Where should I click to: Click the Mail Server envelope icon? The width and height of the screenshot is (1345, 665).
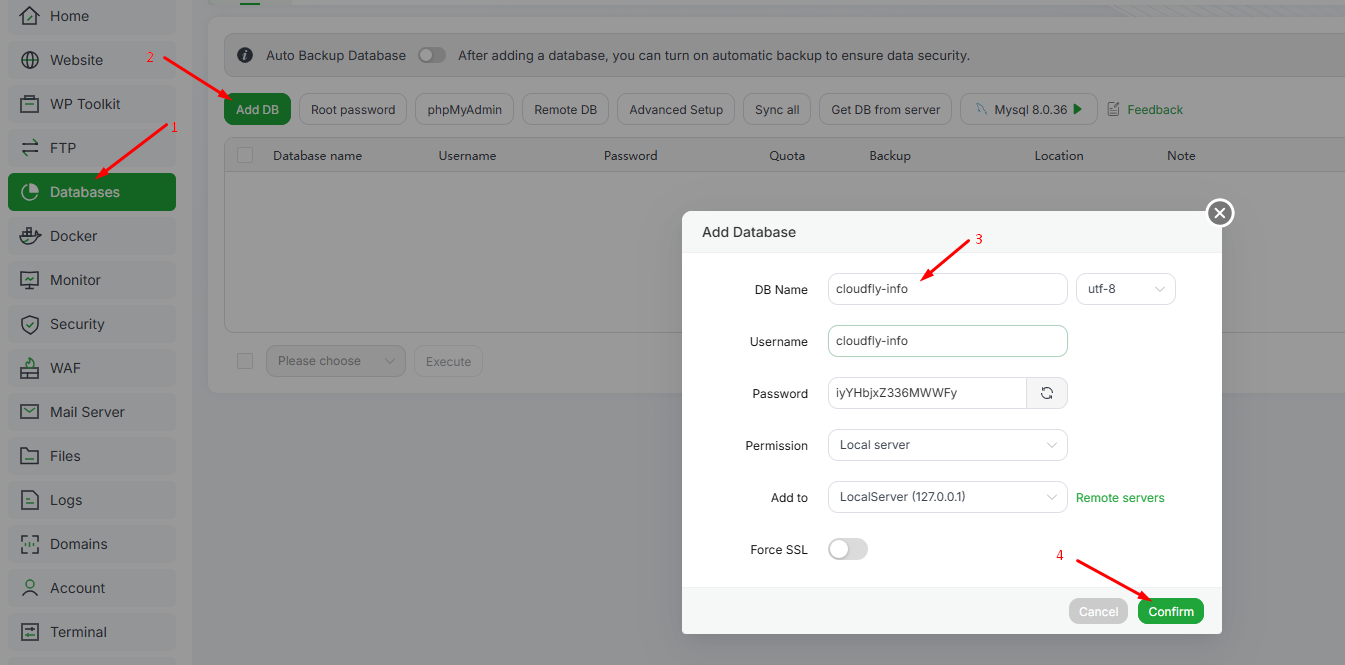pyautogui.click(x=30, y=412)
